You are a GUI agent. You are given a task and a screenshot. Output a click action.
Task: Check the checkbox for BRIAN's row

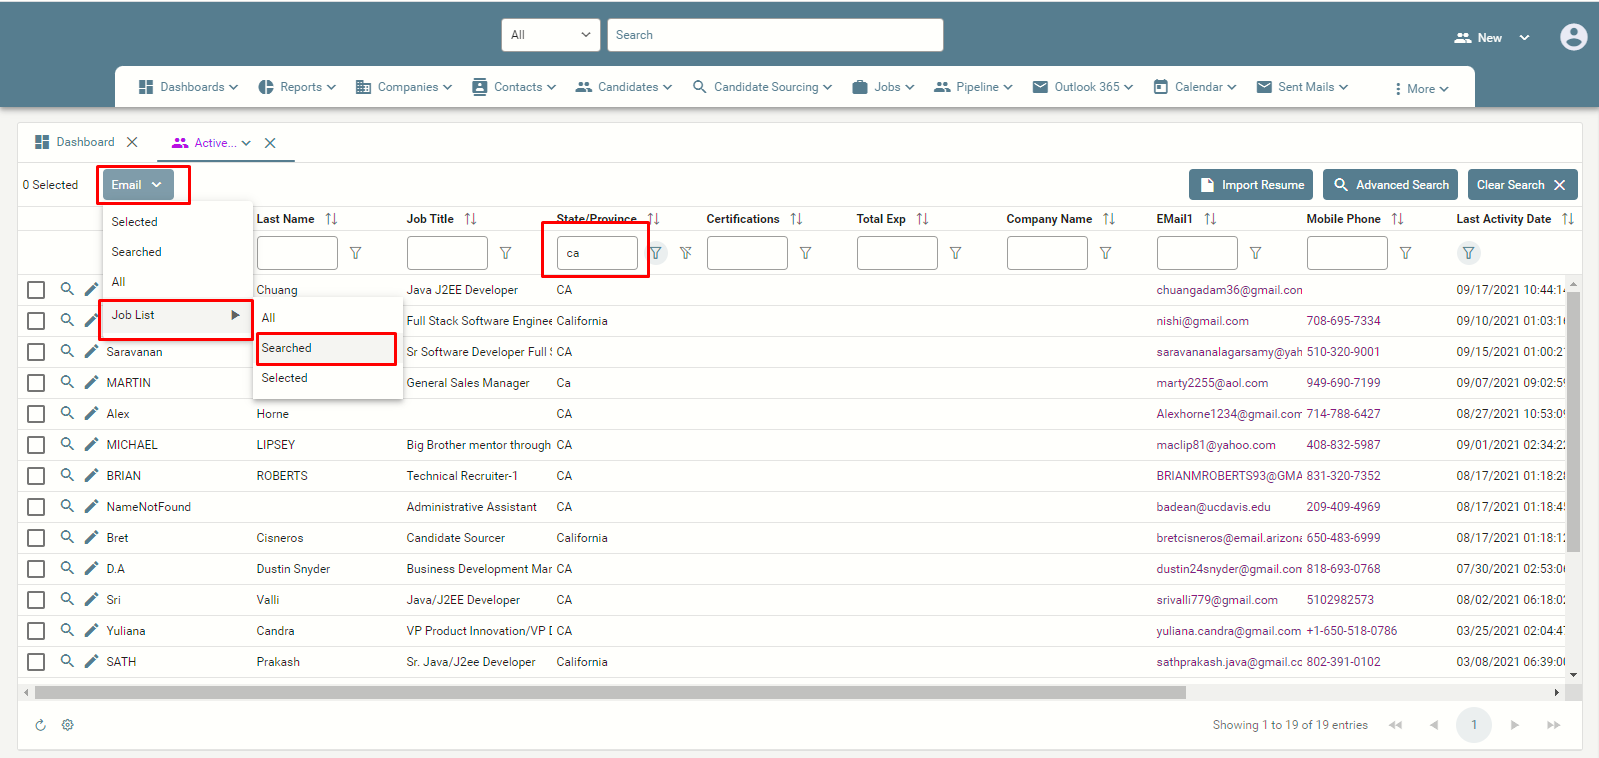pyautogui.click(x=36, y=476)
